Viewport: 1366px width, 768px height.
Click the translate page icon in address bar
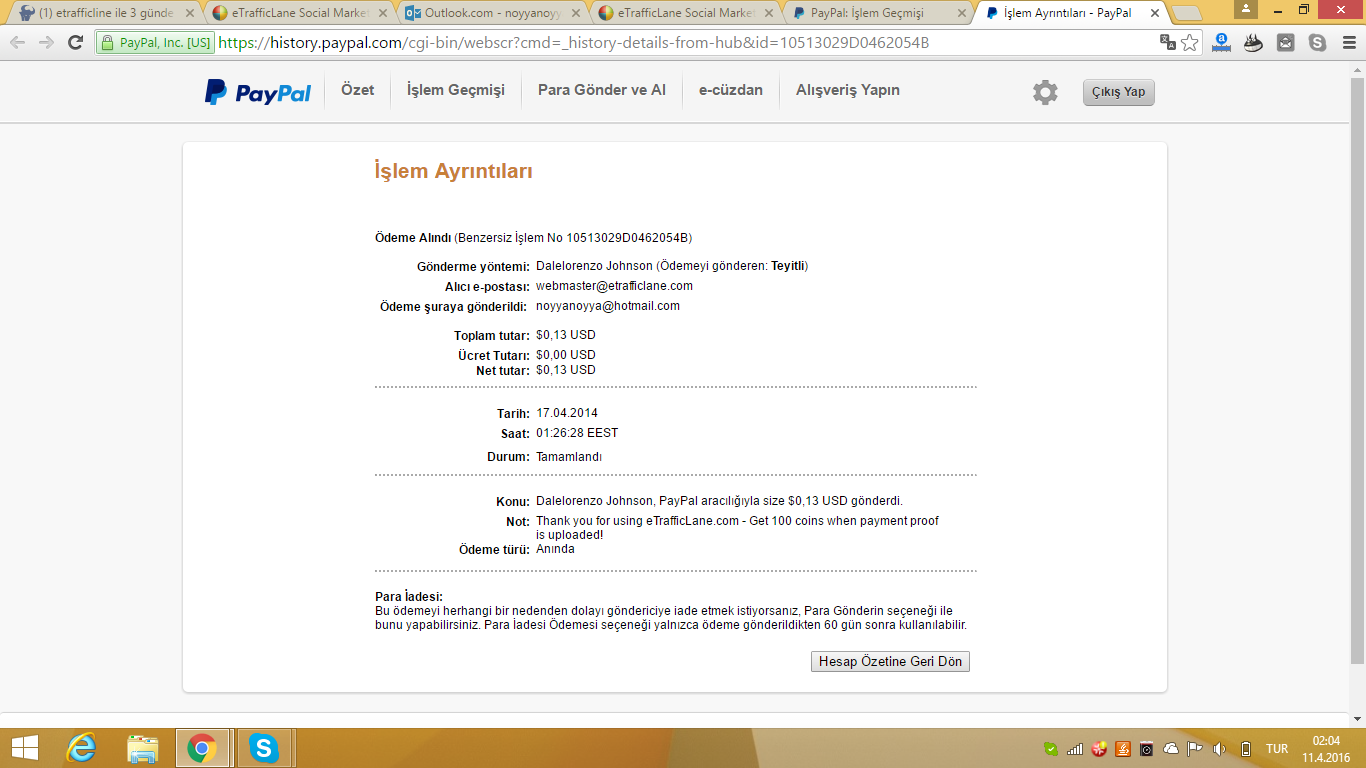pyautogui.click(x=1167, y=43)
